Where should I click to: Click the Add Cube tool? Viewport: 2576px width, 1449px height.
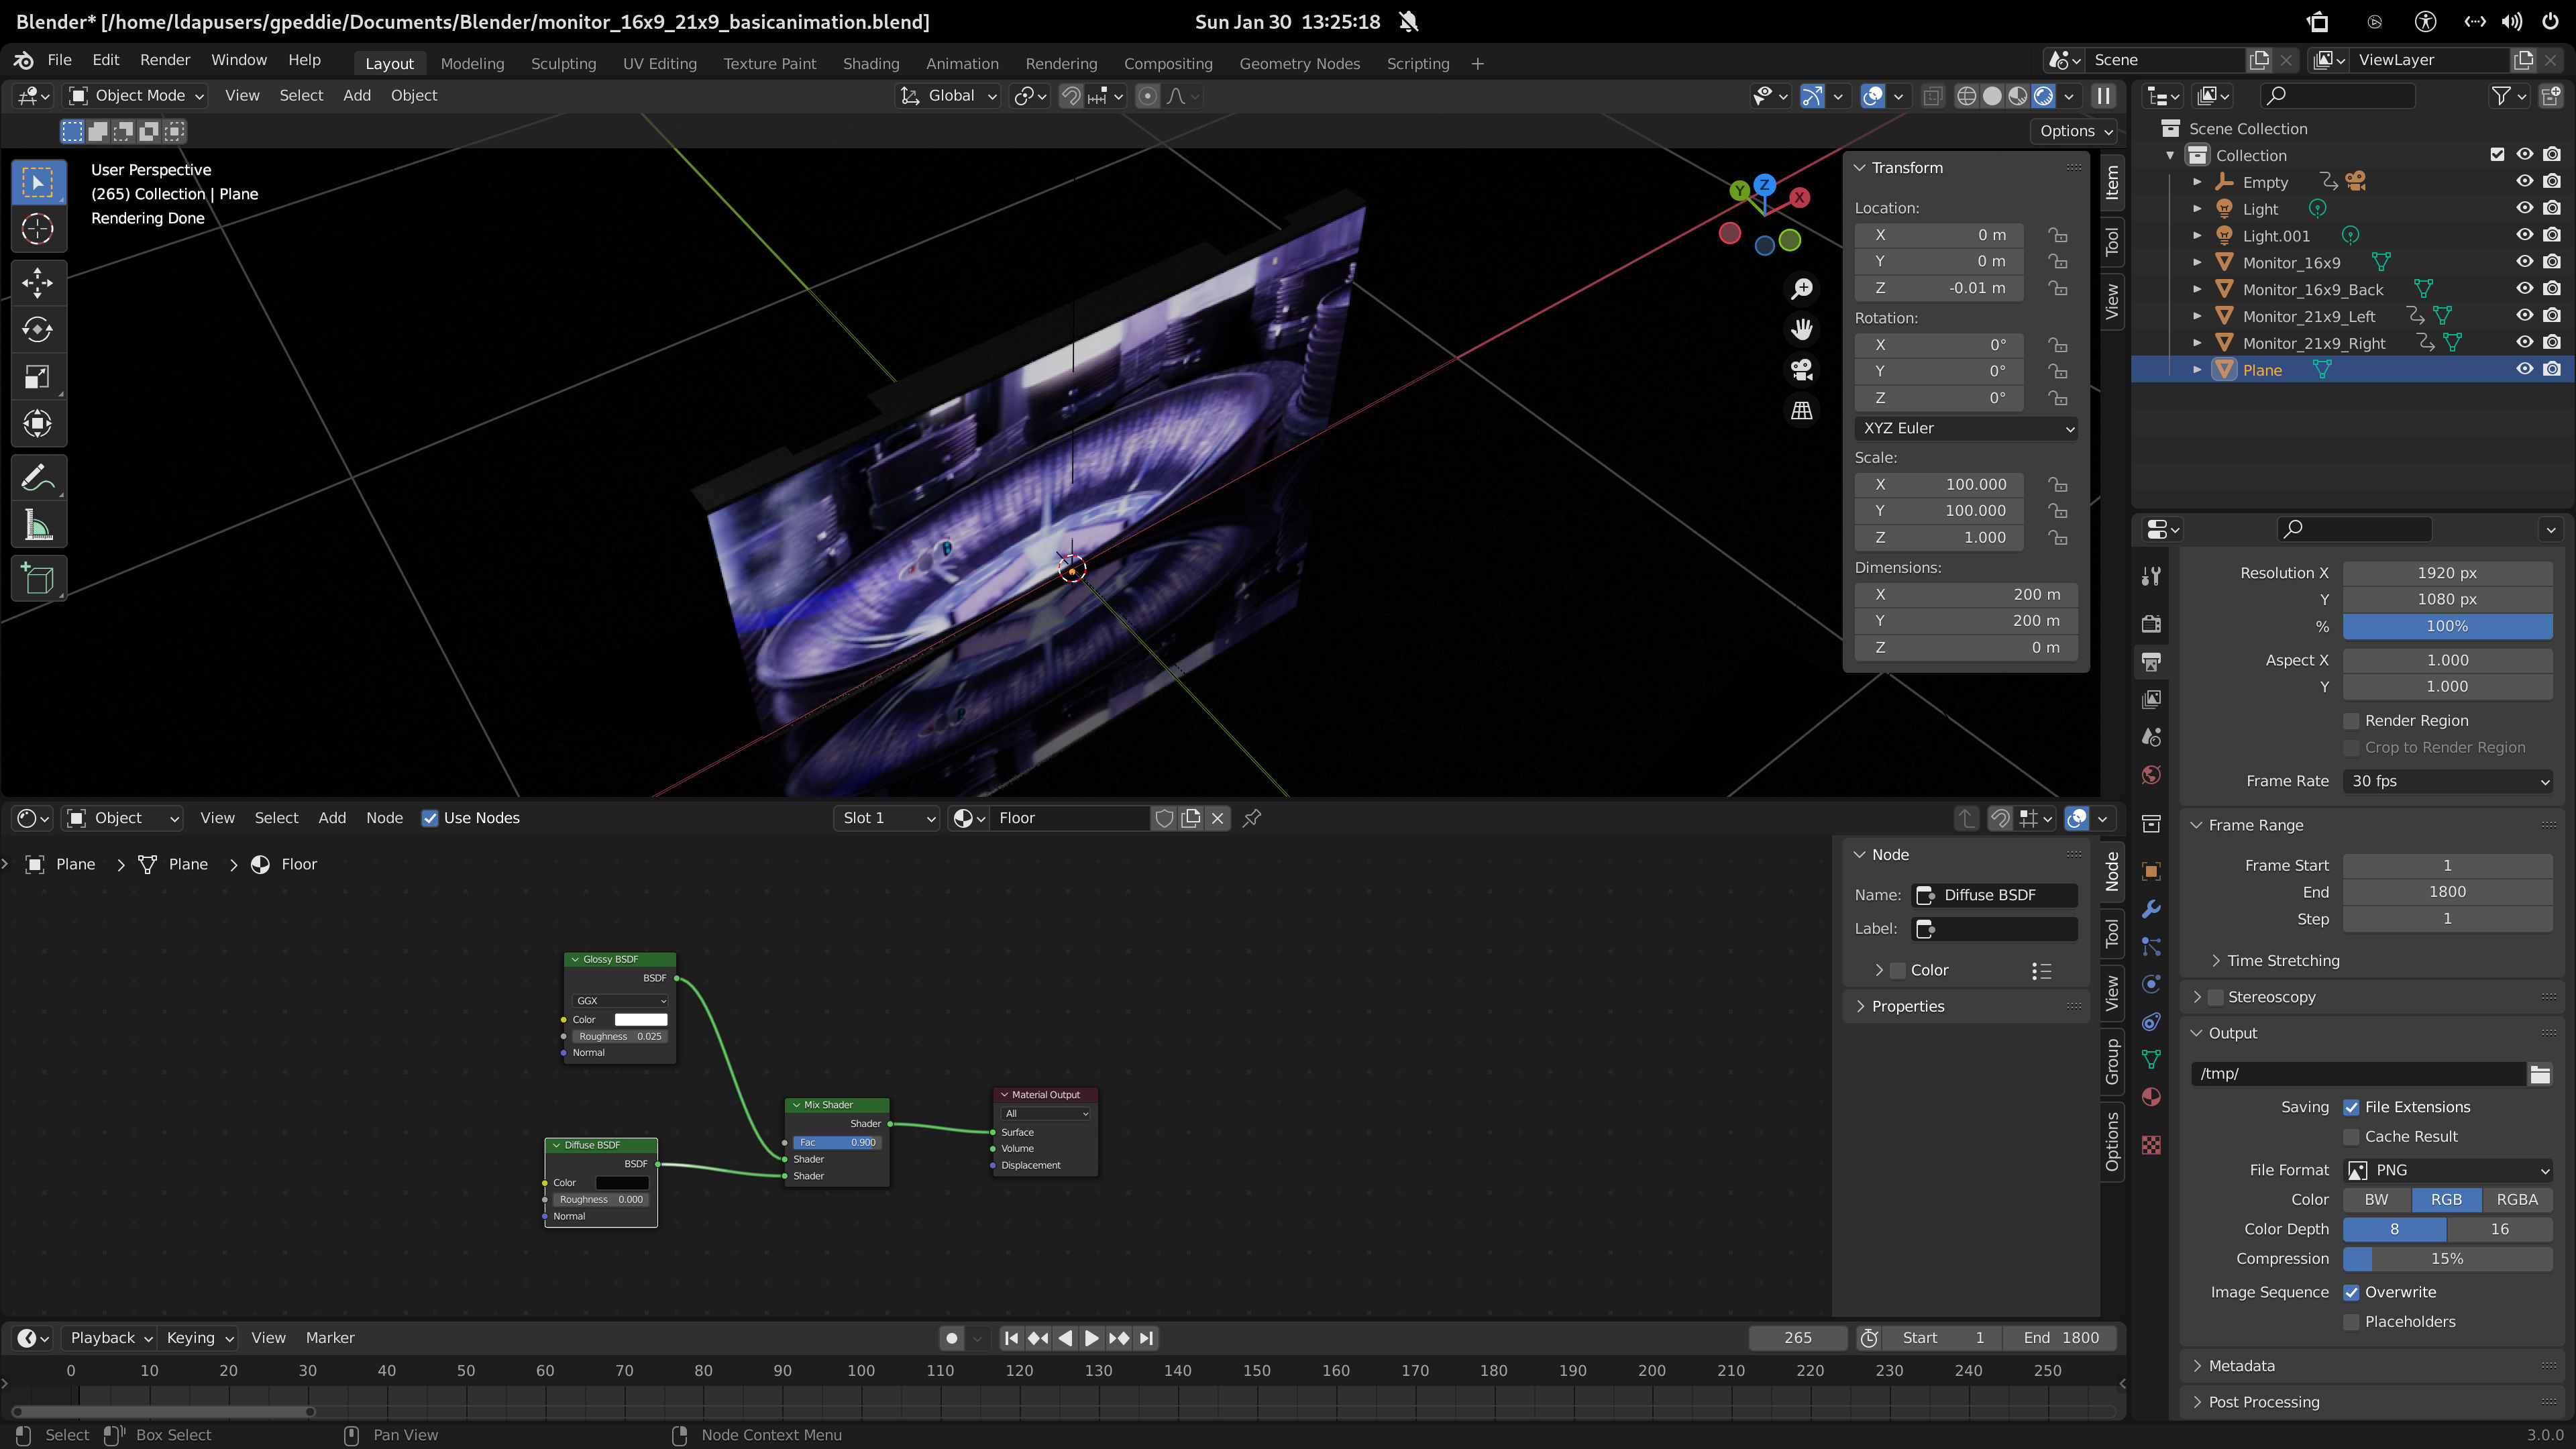pyautogui.click(x=37, y=578)
